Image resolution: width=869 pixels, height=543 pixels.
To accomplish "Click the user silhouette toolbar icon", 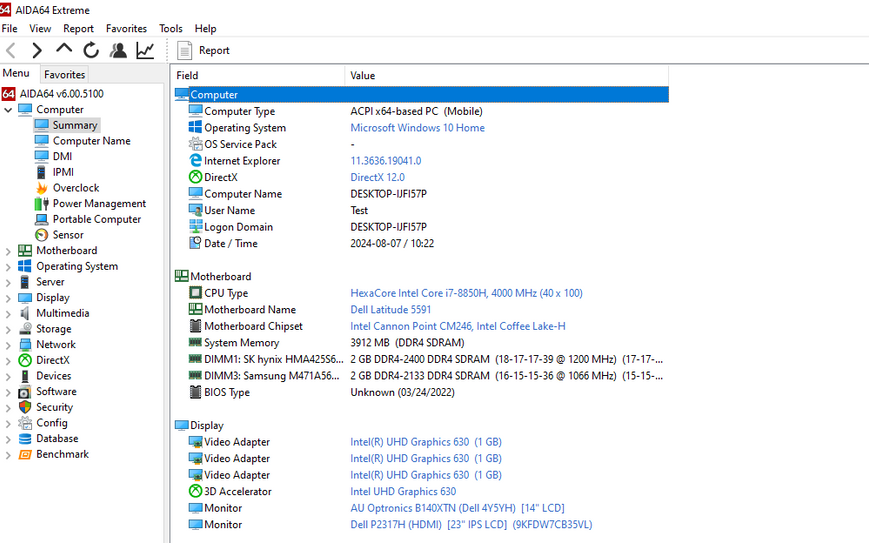I will tap(117, 50).
